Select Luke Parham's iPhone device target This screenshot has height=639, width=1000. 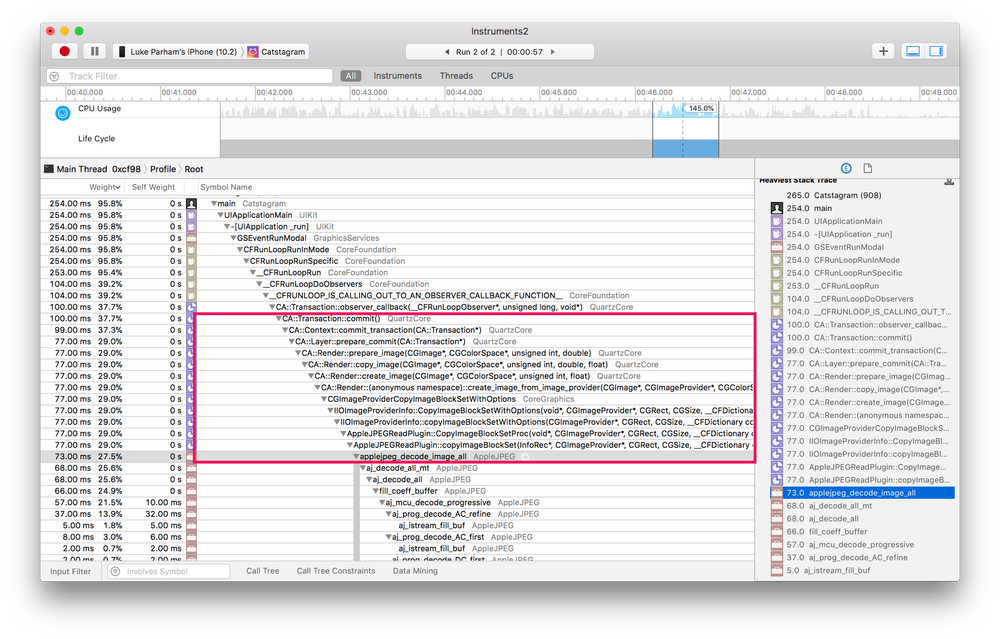pos(177,52)
